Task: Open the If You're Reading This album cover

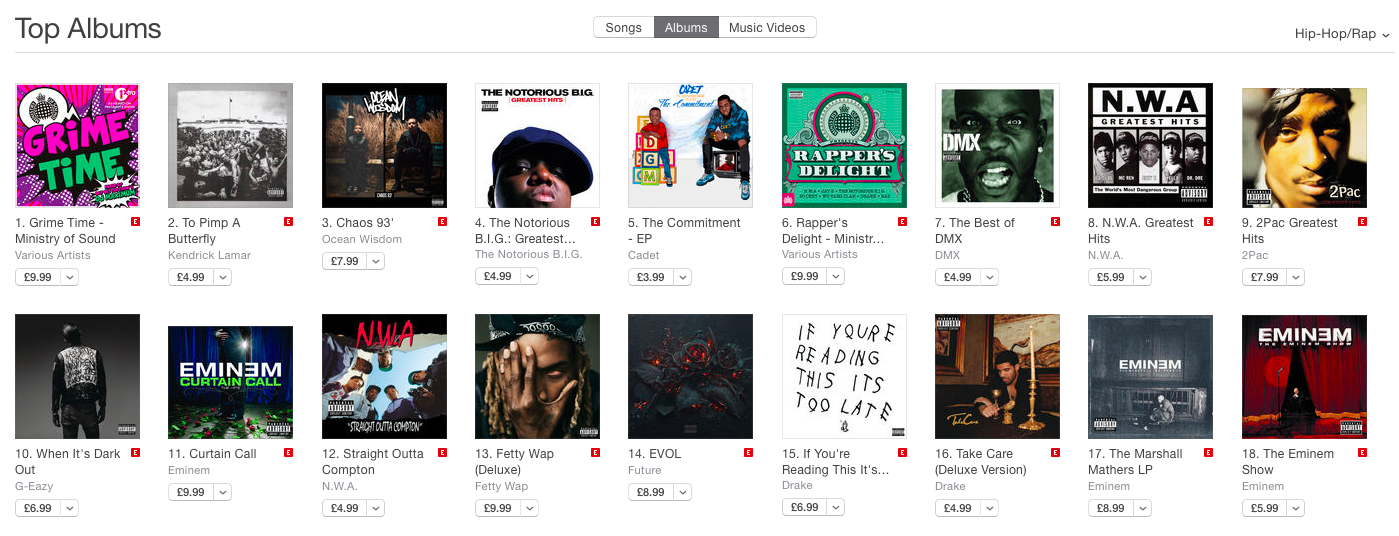Action: coord(844,376)
